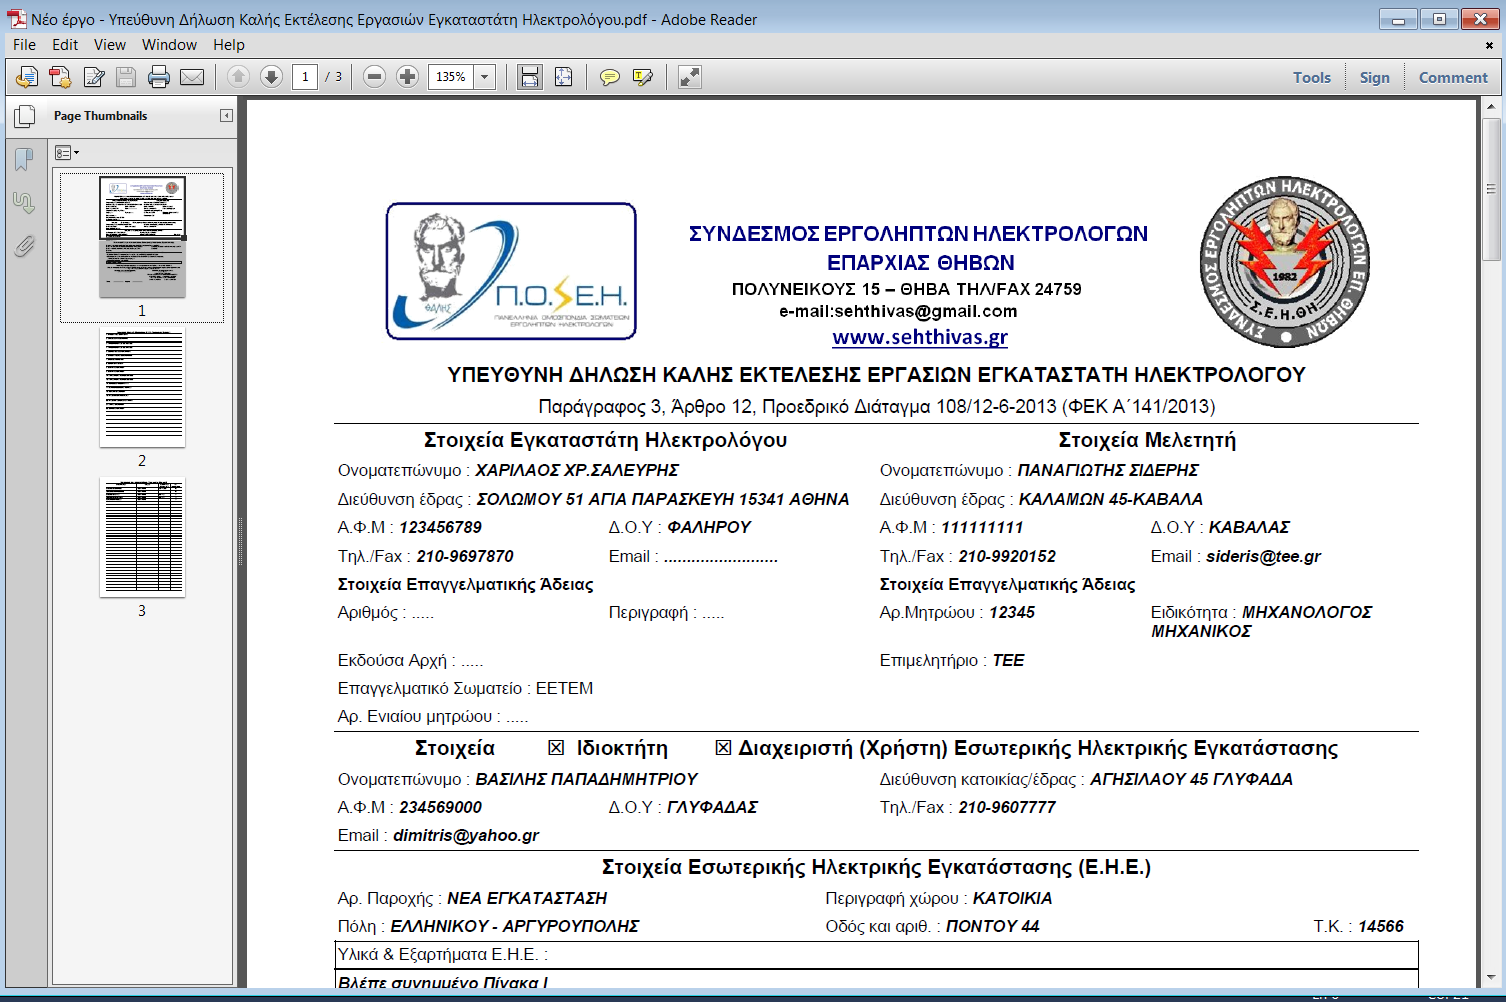Zoom in with the plus button
Viewport: 1506px width, 1002px height.
[x=407, y=77]
